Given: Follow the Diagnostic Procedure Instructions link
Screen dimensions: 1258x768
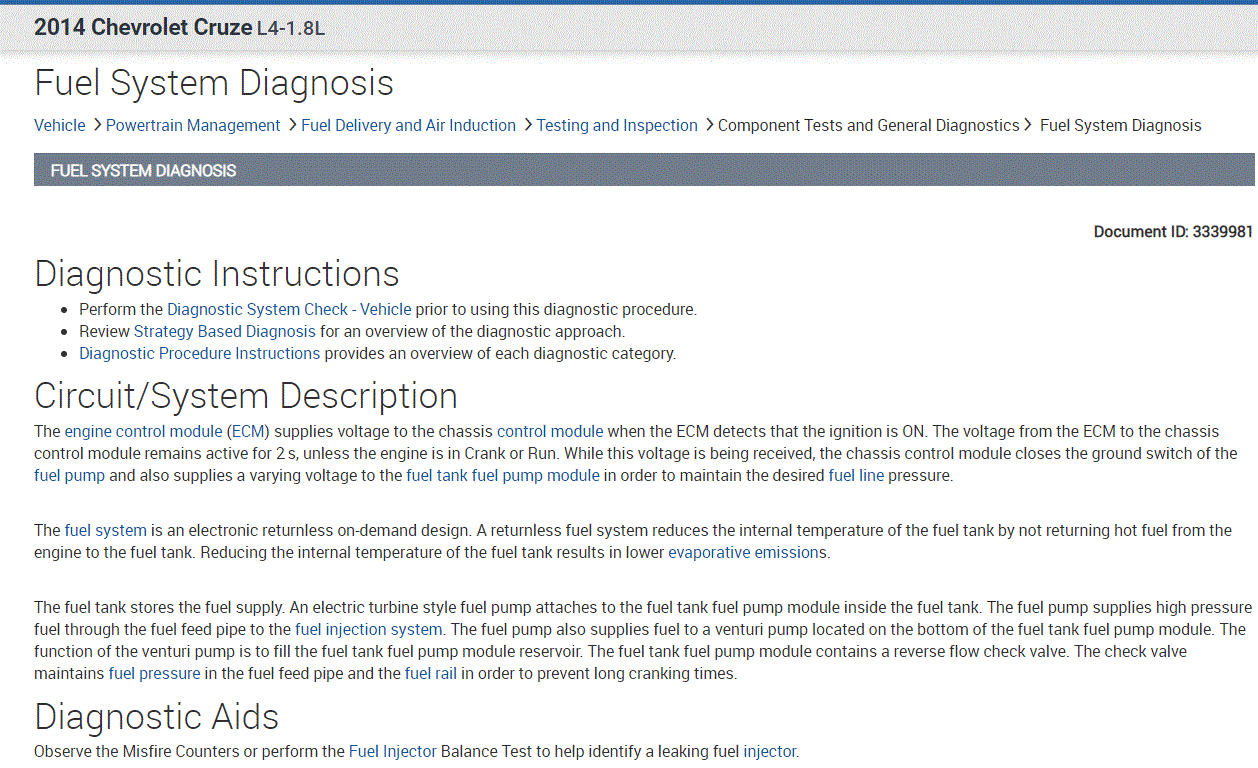Looking at the screenshot, I should tap(200, 353).
